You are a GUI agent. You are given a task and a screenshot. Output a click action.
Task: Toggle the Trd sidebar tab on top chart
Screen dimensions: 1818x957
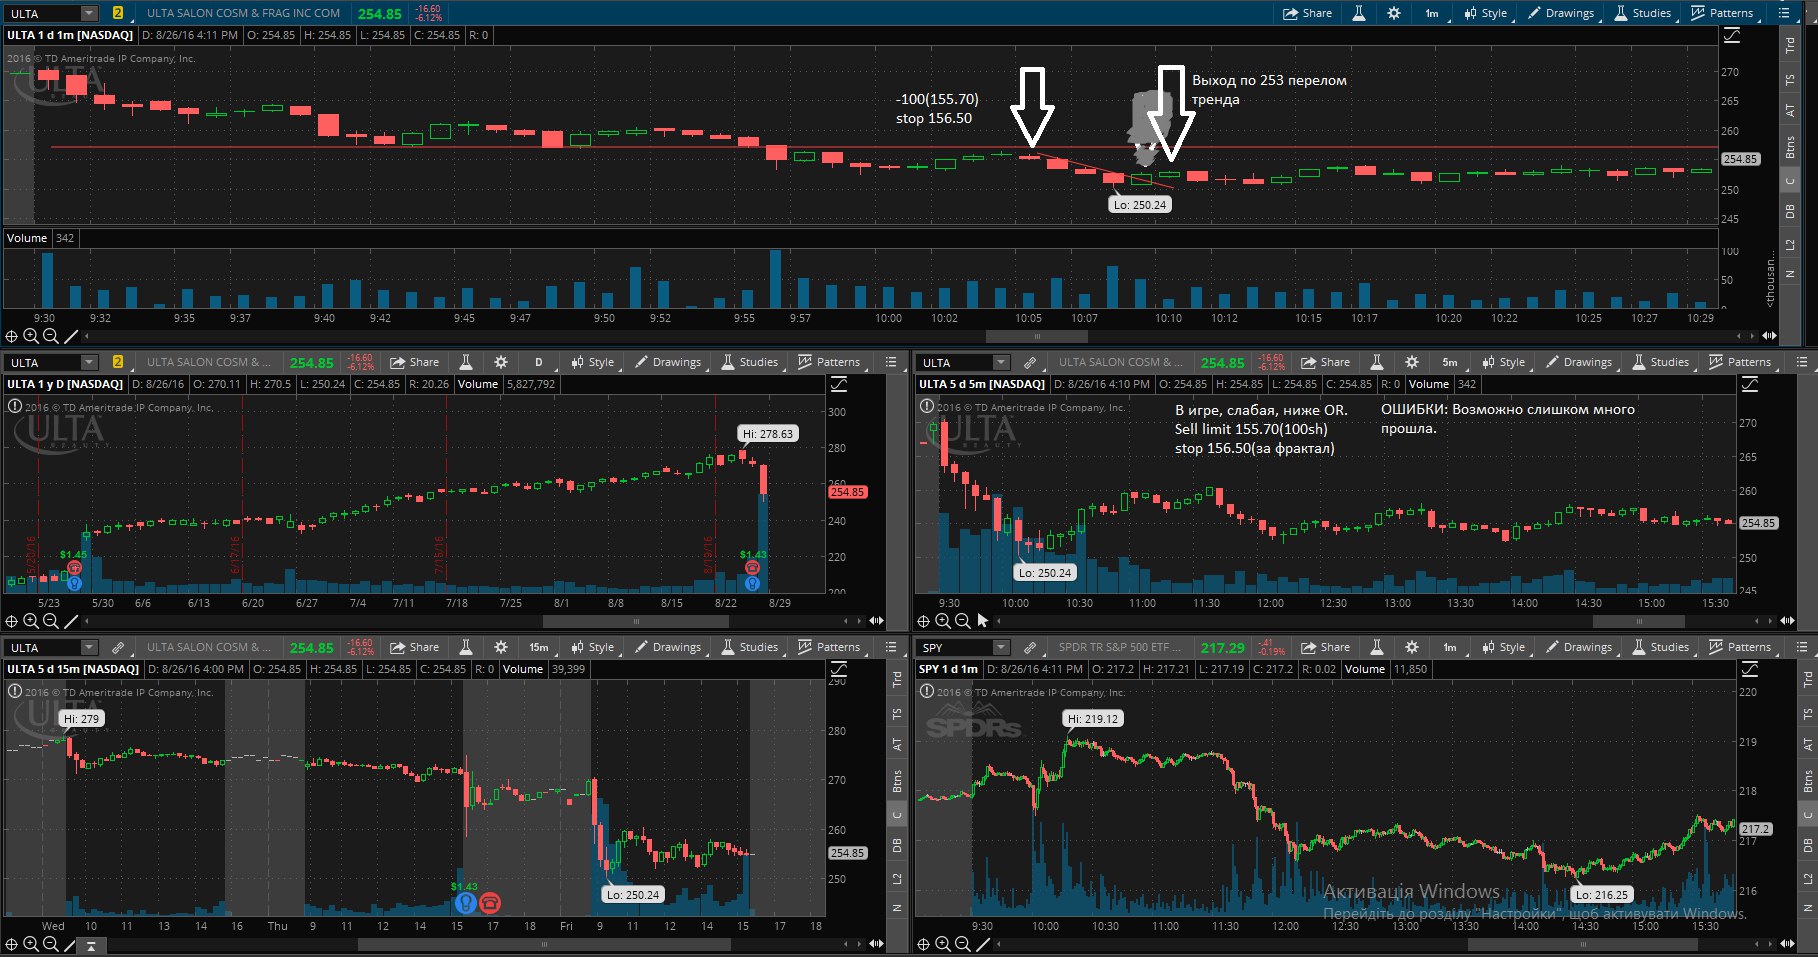[1790, 45]
